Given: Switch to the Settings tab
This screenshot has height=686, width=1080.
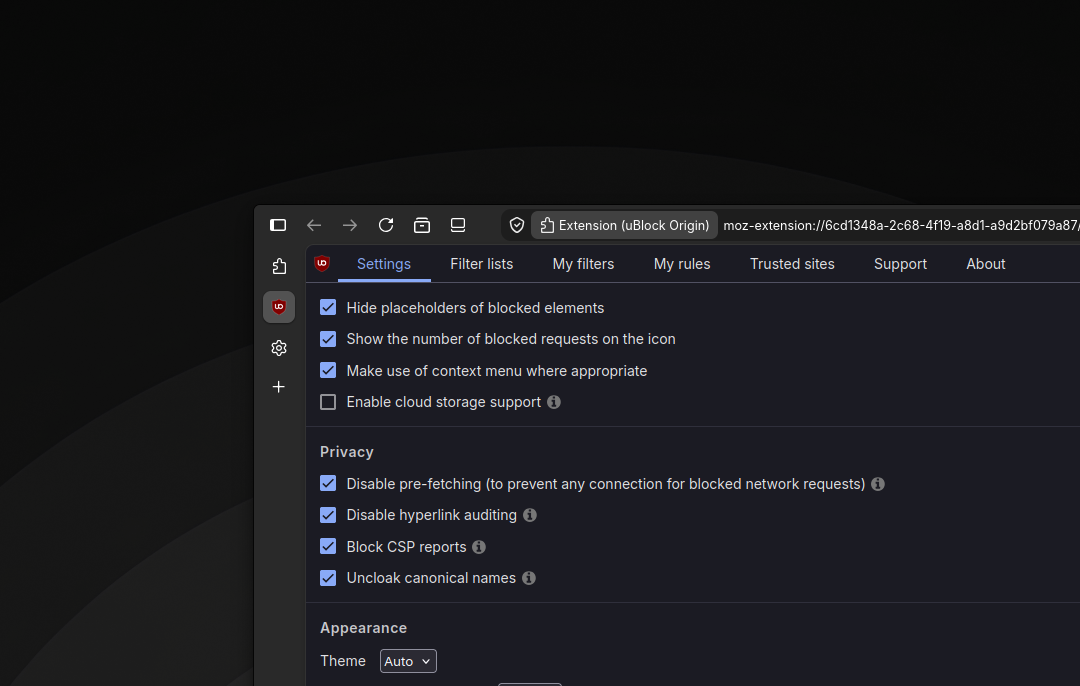Looking at the screenshot, I should click(x=384, y=264).
